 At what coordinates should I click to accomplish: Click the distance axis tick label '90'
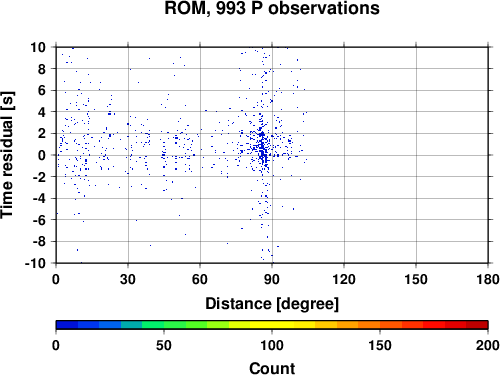click(272, 279)
